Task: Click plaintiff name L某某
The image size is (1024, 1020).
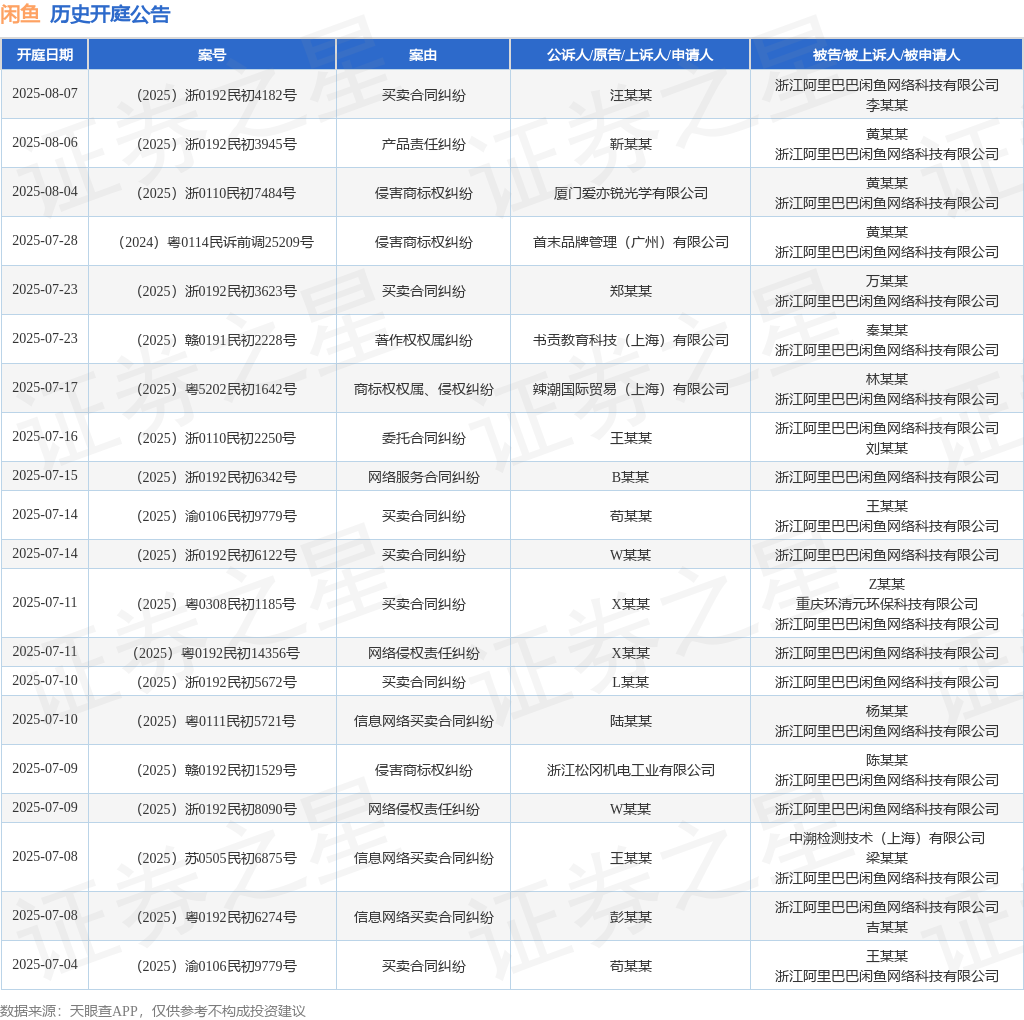Action: [630, 682]
